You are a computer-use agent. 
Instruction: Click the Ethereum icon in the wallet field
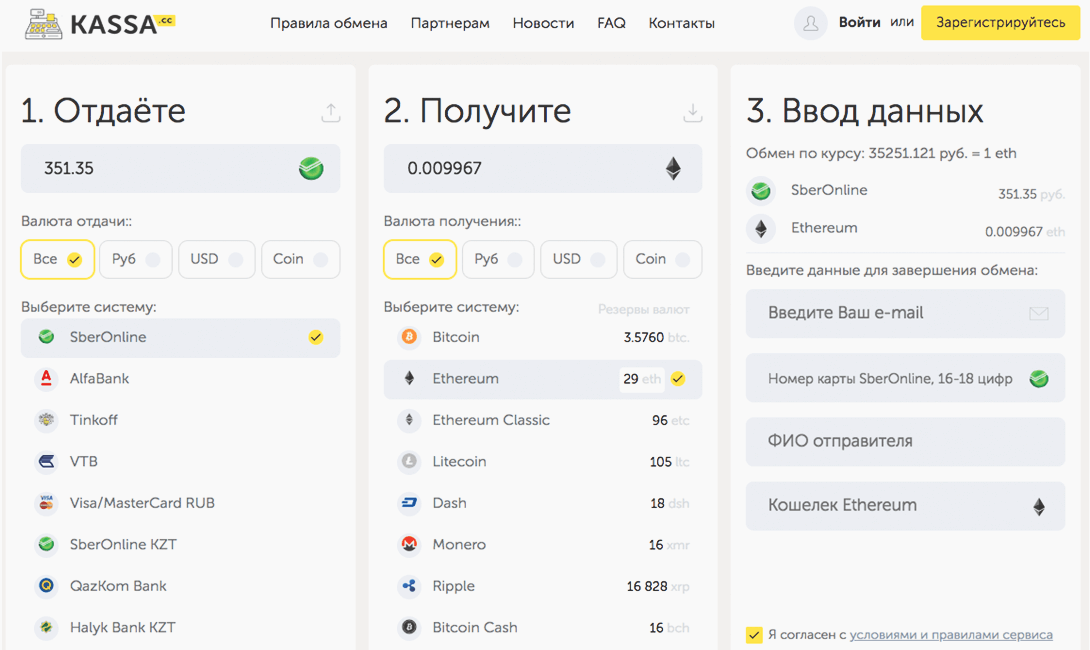click(1039, 506)
